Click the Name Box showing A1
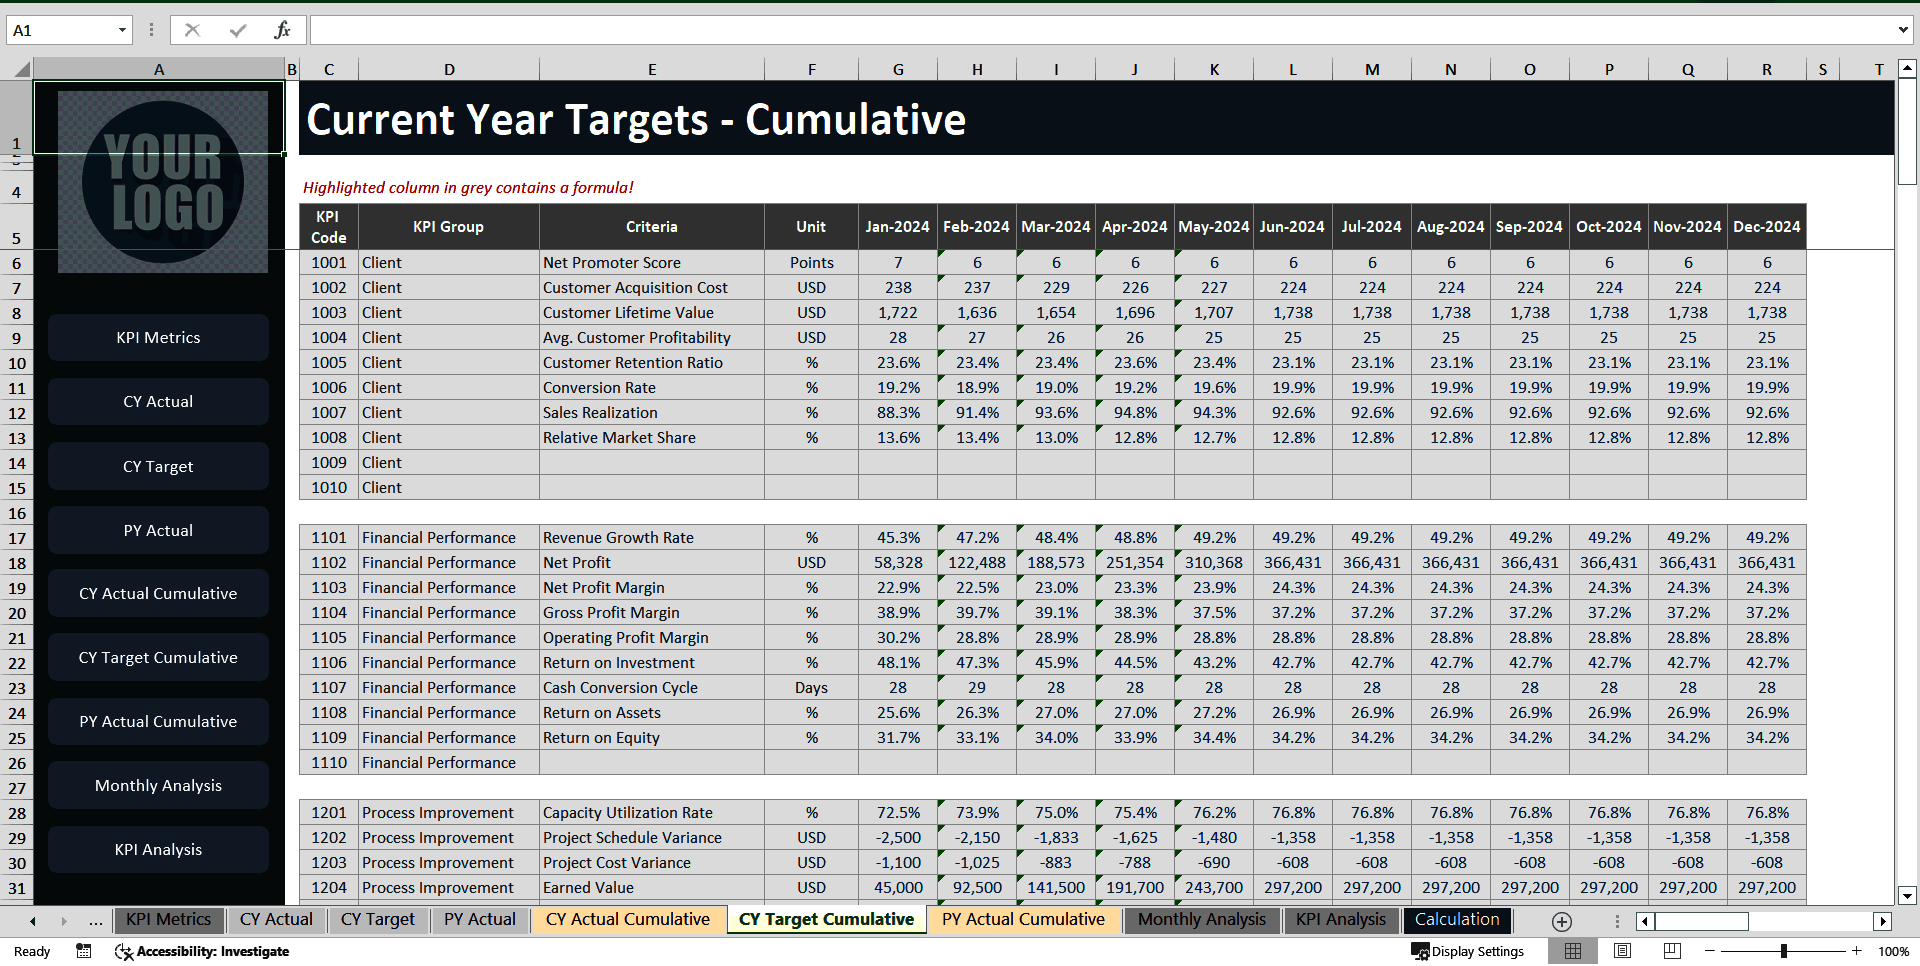The image size is (1920, 966). (x=62, y=30)
